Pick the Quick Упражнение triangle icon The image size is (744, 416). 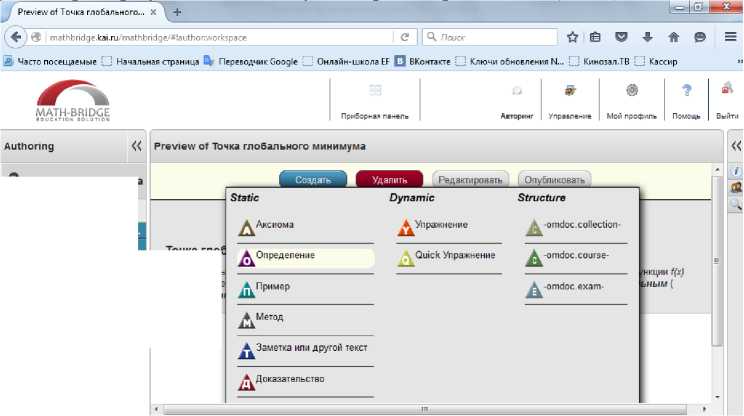pyautogui.click(x=406, y=259)
